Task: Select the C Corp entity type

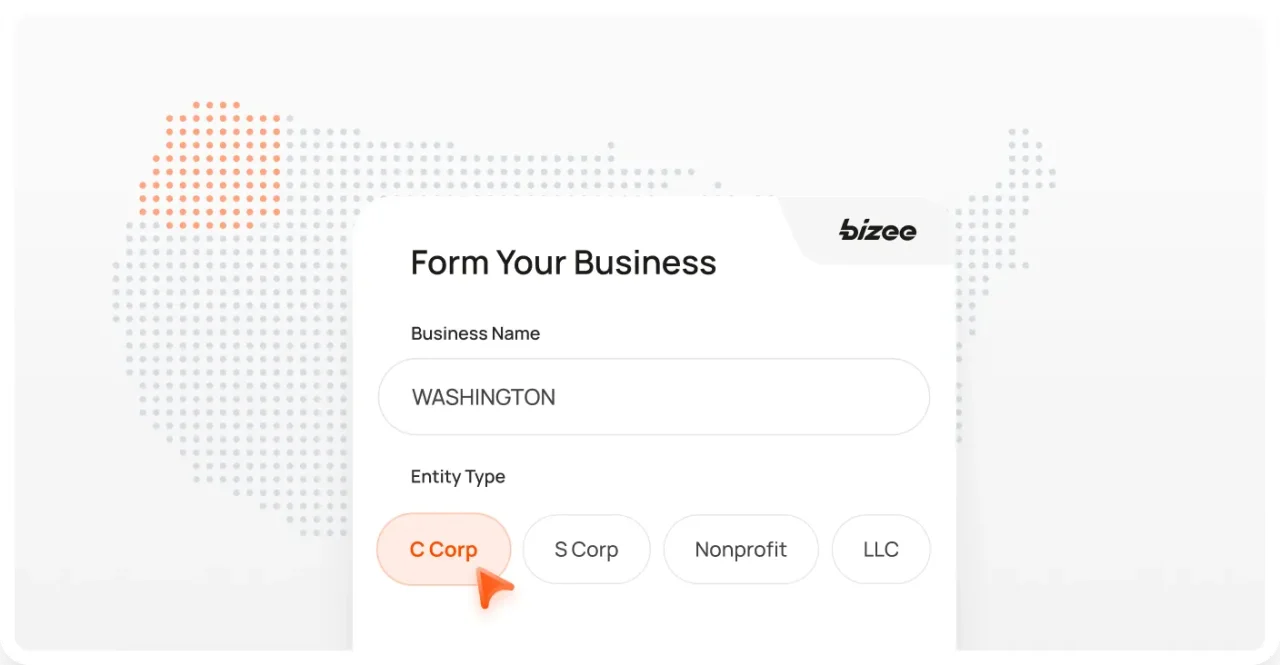Action: coord(443,549)
